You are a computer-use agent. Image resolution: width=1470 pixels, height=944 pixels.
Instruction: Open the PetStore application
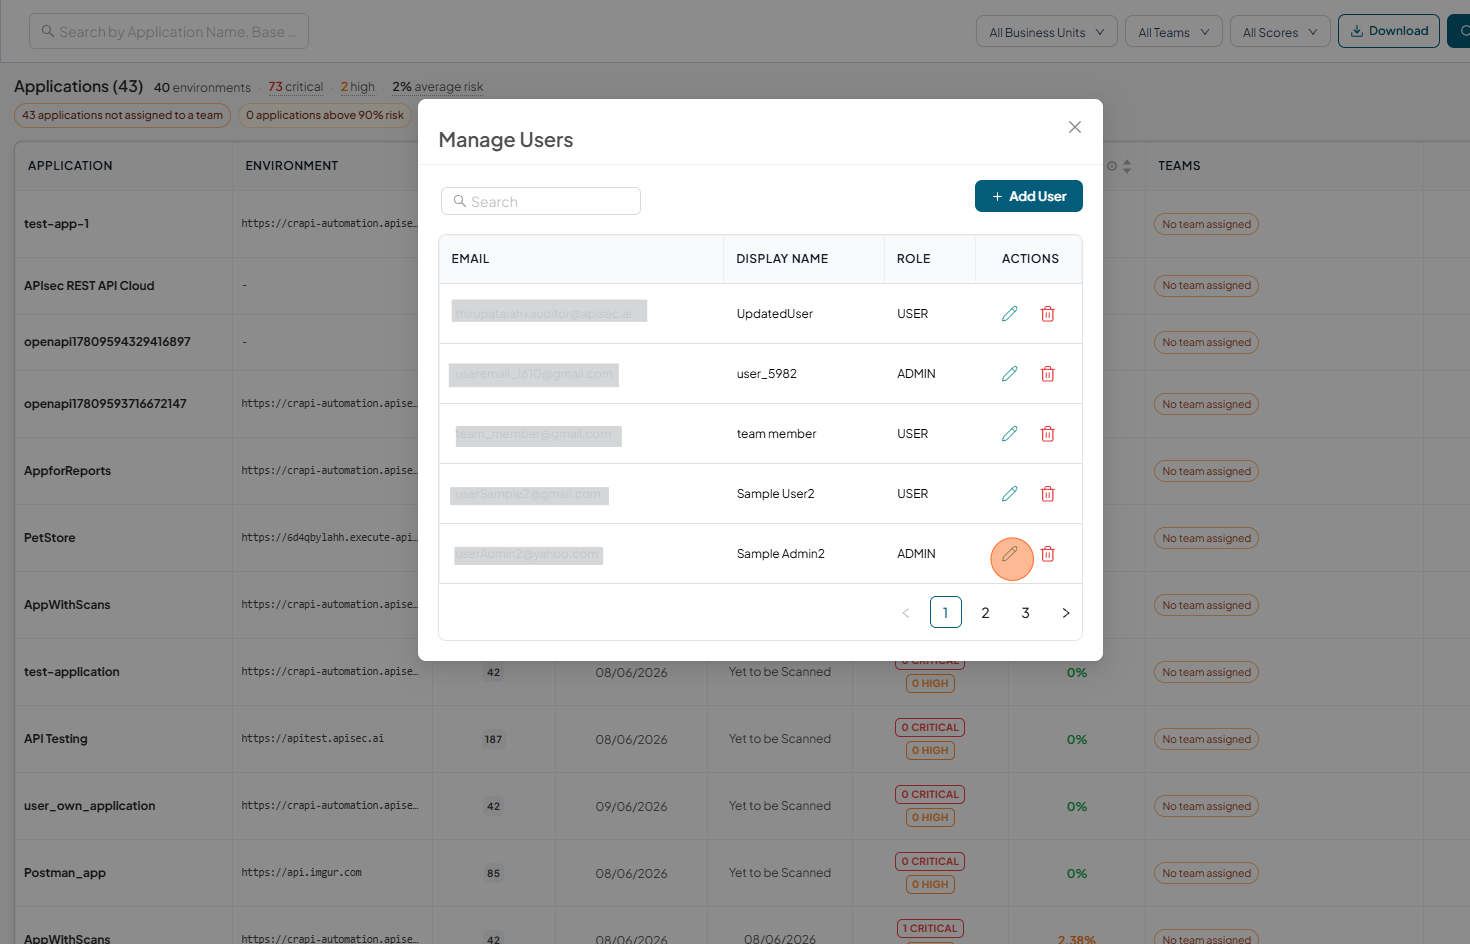(x=50, y=538)
